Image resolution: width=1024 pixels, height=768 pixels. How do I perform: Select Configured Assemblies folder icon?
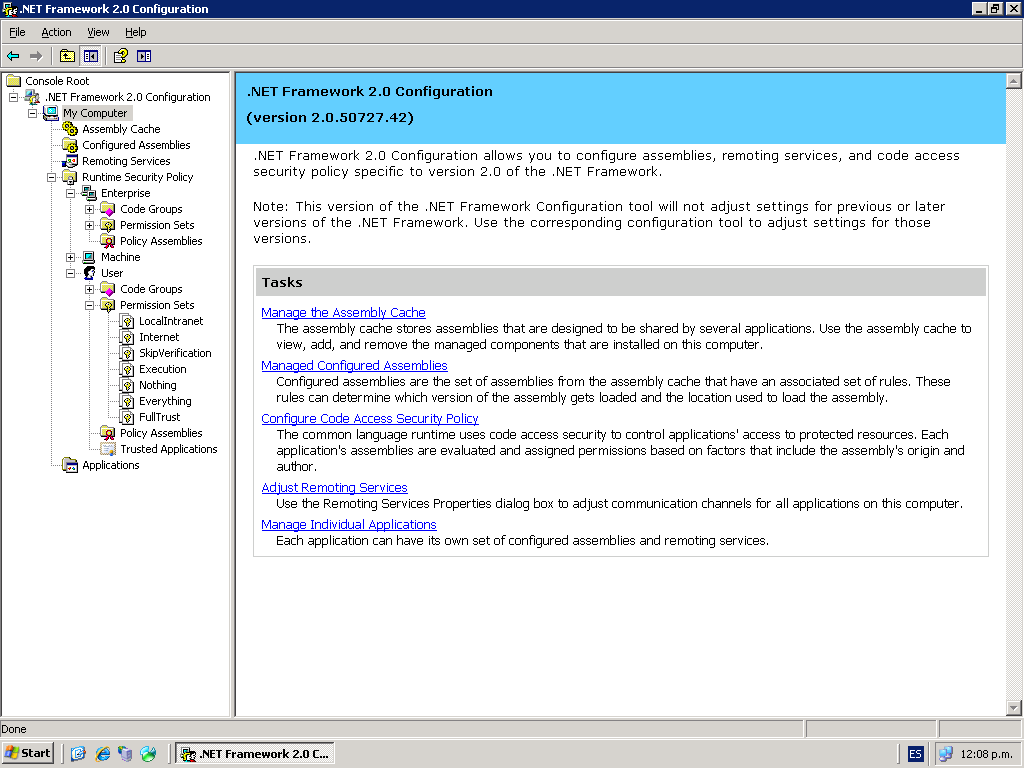70,145
